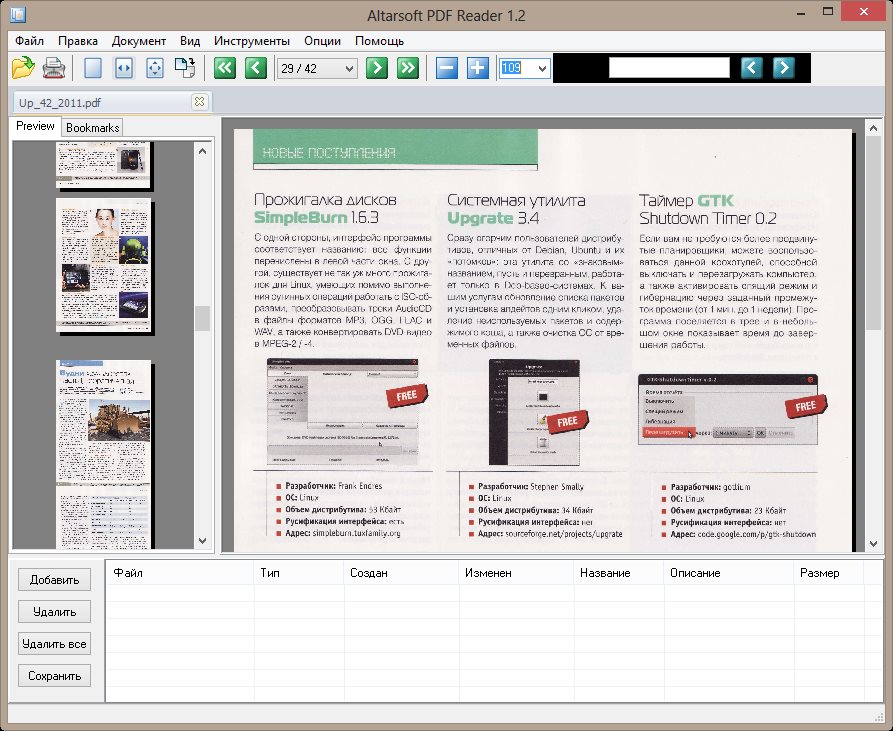
Task: Zoom in with the plus button
Action: (x=478, y=68)
